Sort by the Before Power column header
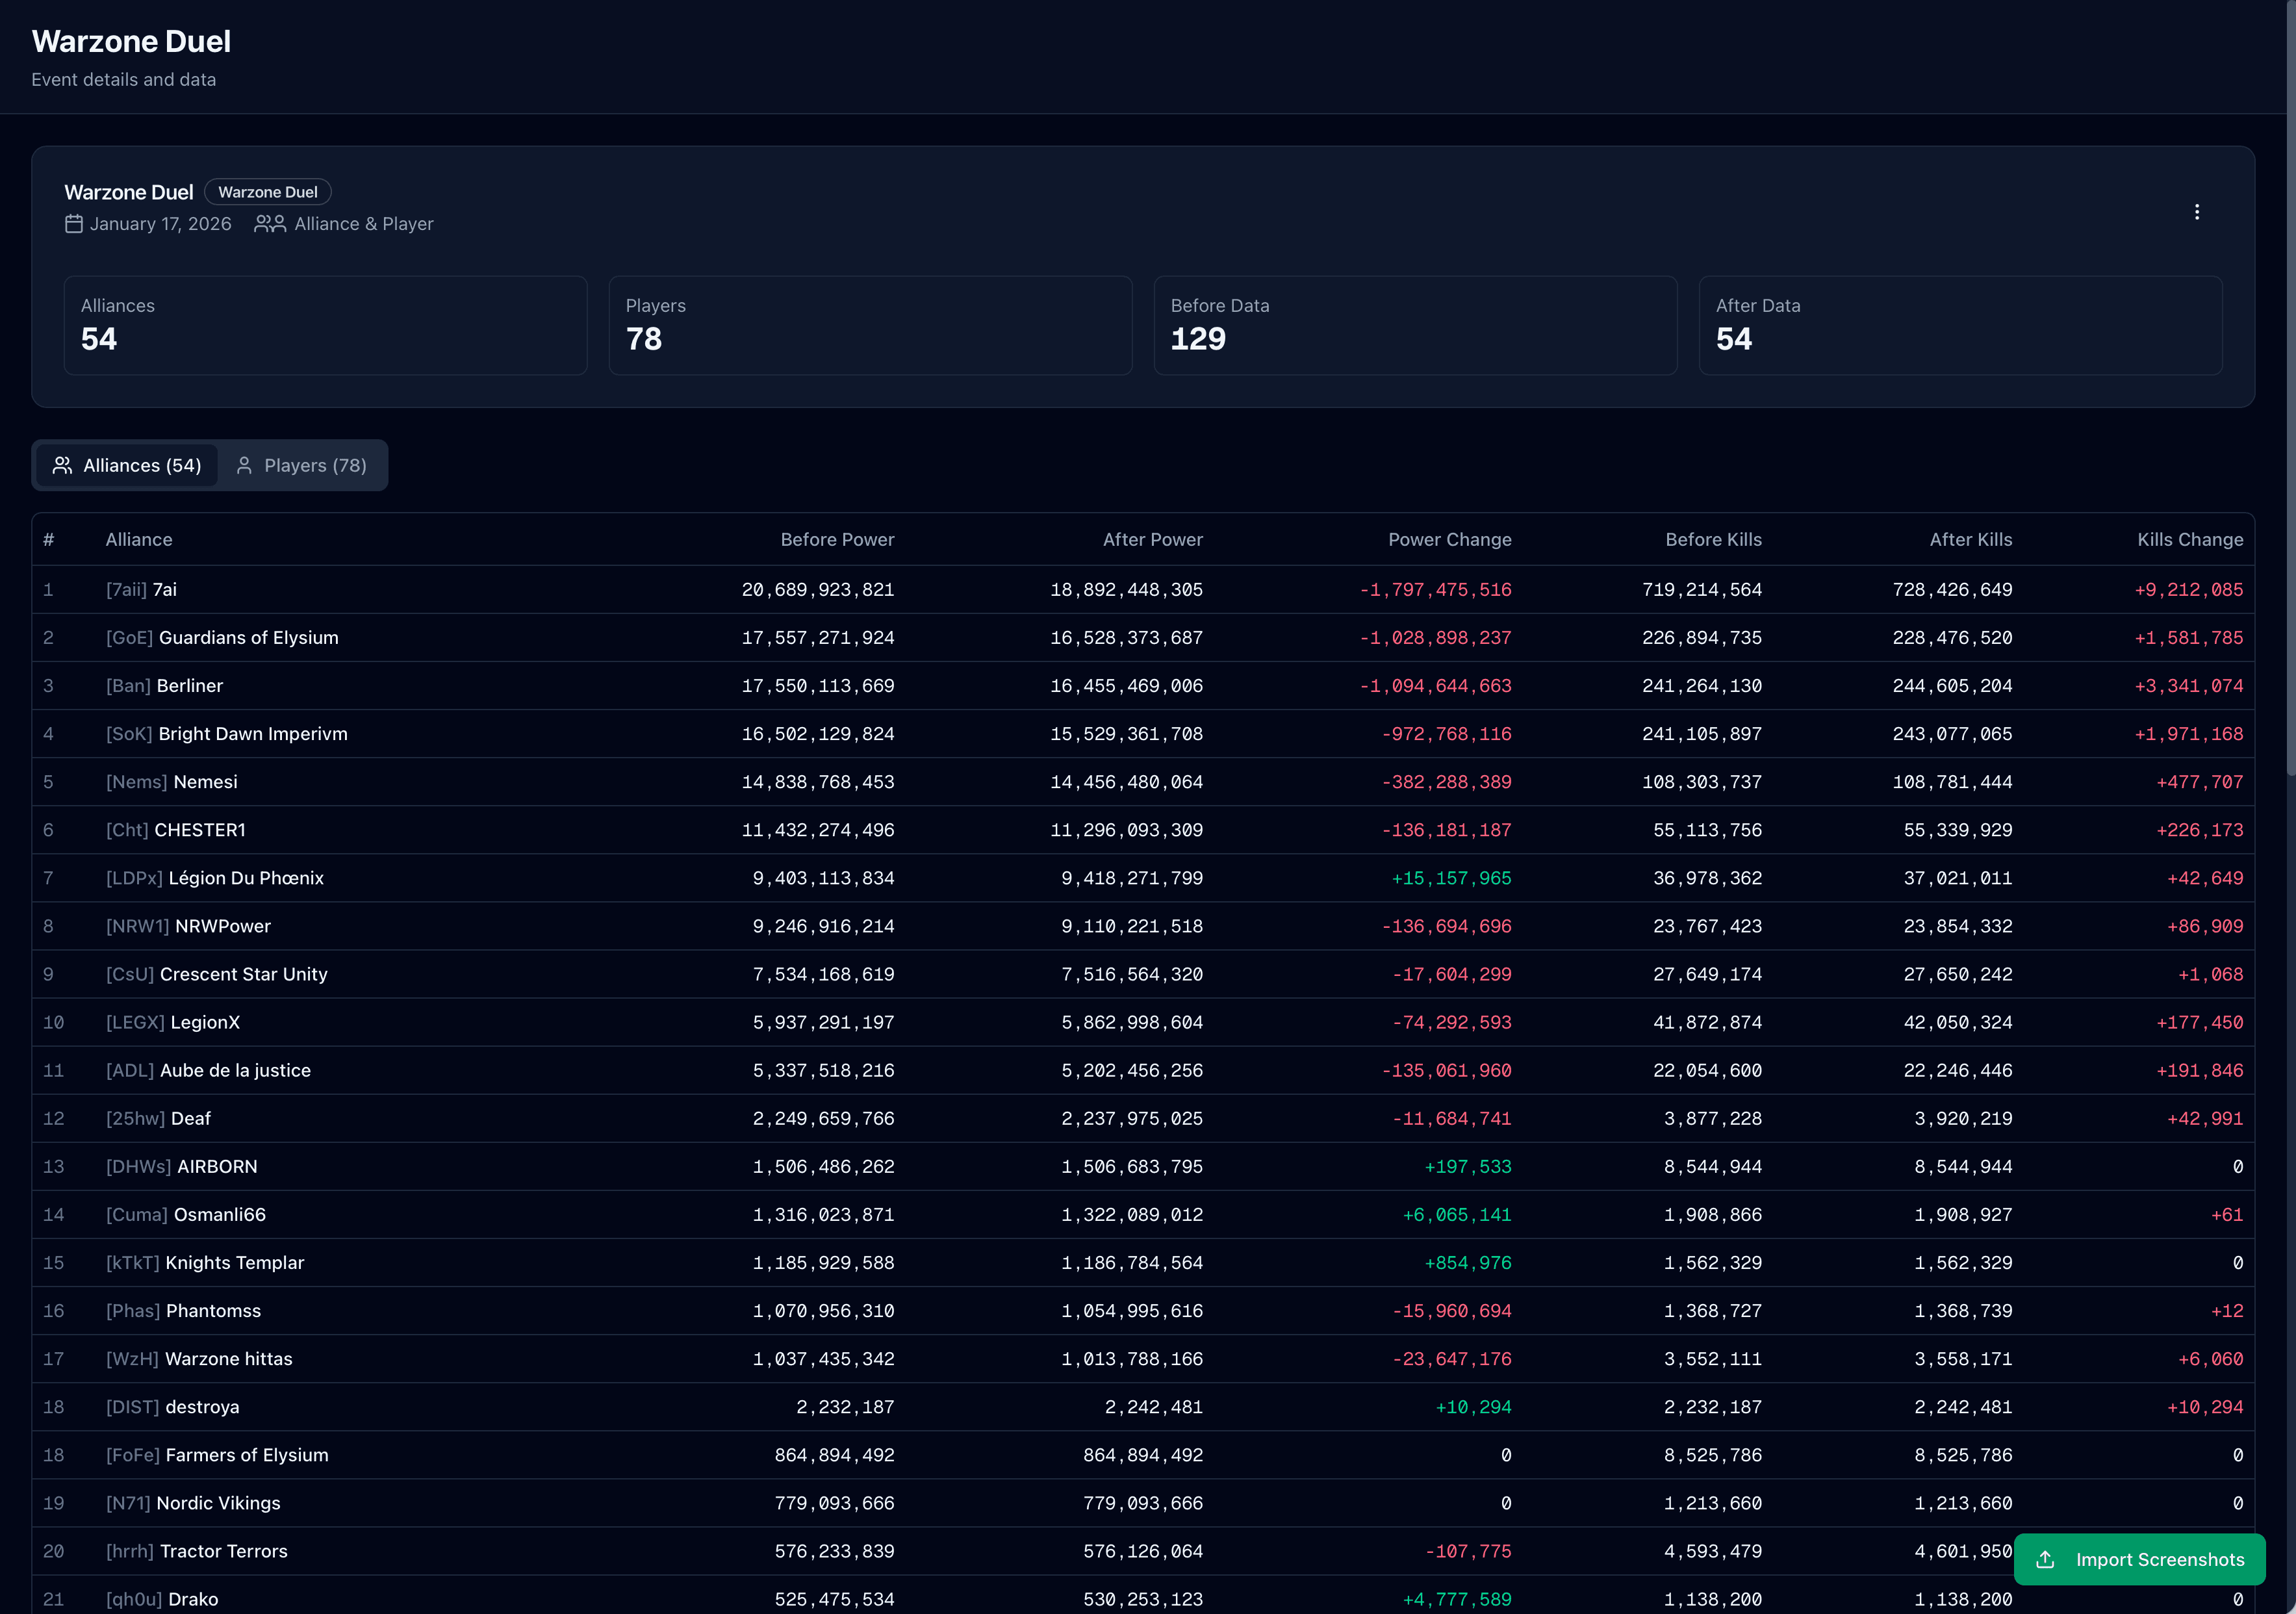Screen dimensions: 2296x1614 point(837,539)
